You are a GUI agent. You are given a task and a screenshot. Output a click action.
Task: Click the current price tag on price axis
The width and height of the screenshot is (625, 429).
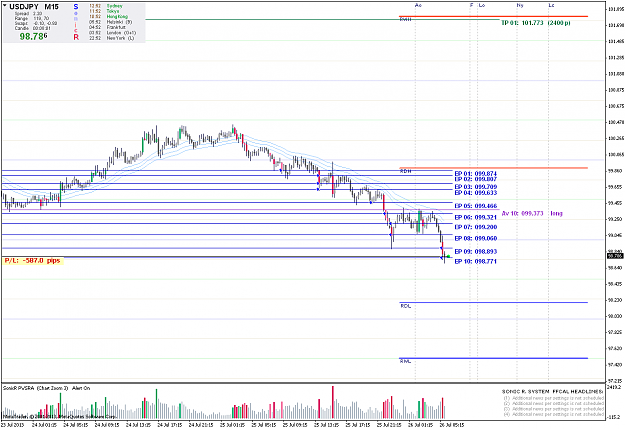click(x=615, y=256)
